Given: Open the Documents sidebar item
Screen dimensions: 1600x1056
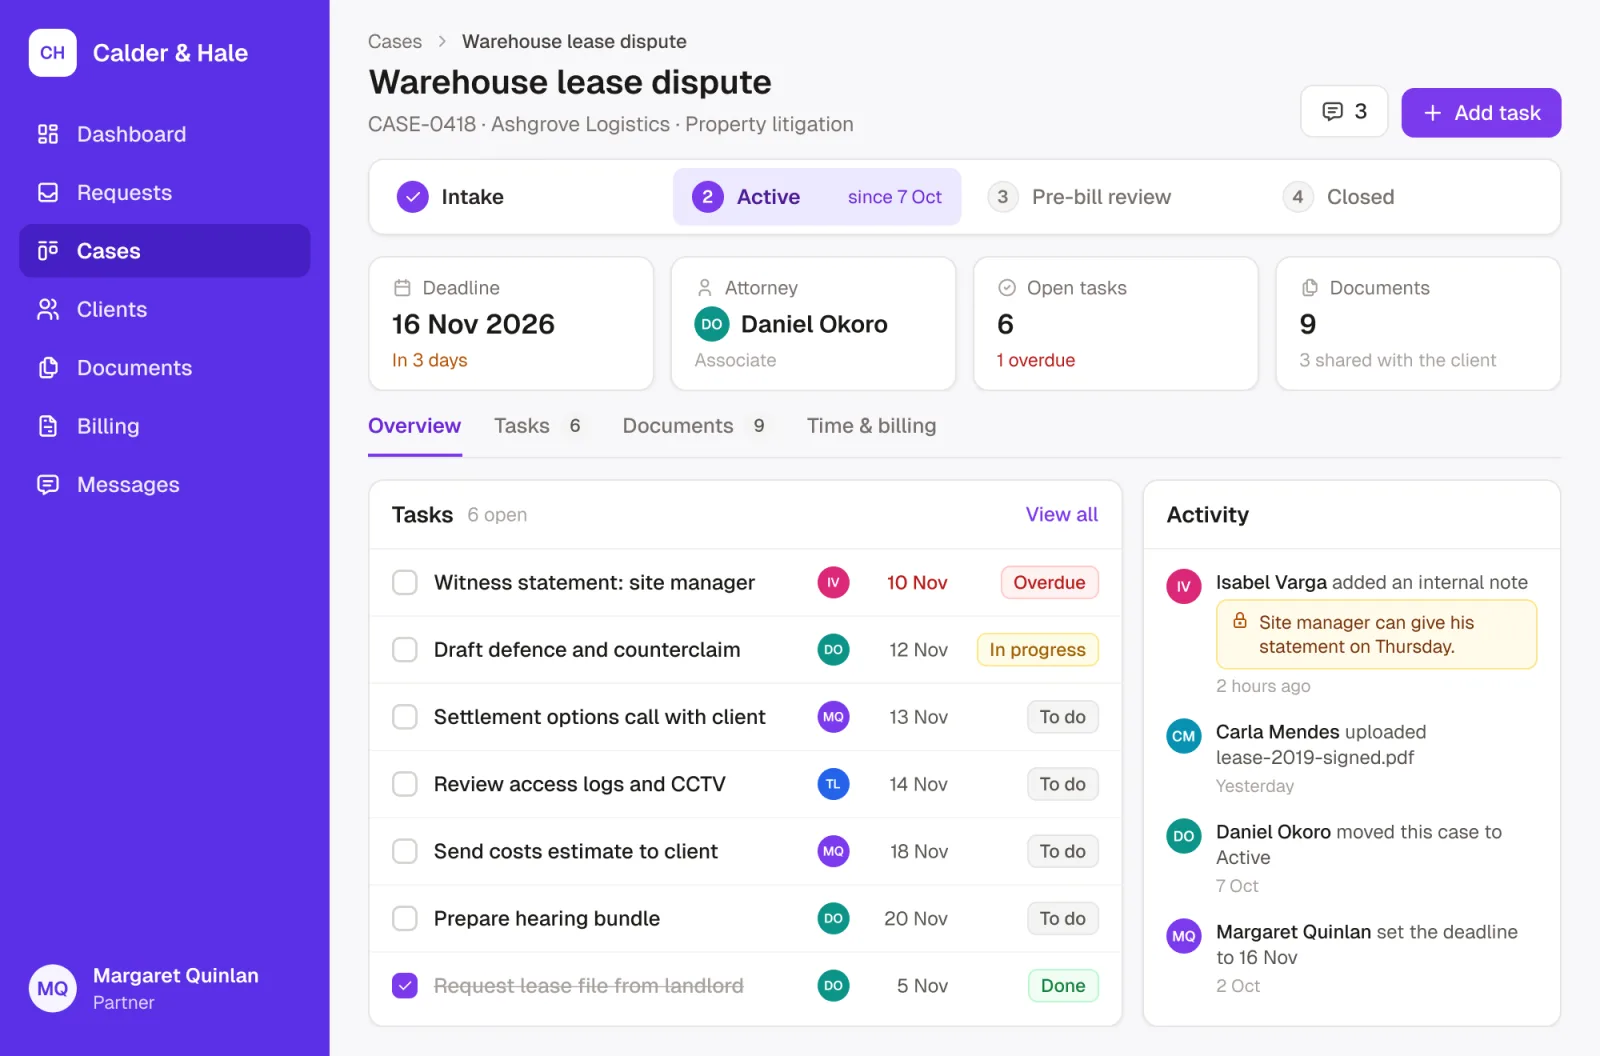Looking at the screenshot, I should (164, 367).
